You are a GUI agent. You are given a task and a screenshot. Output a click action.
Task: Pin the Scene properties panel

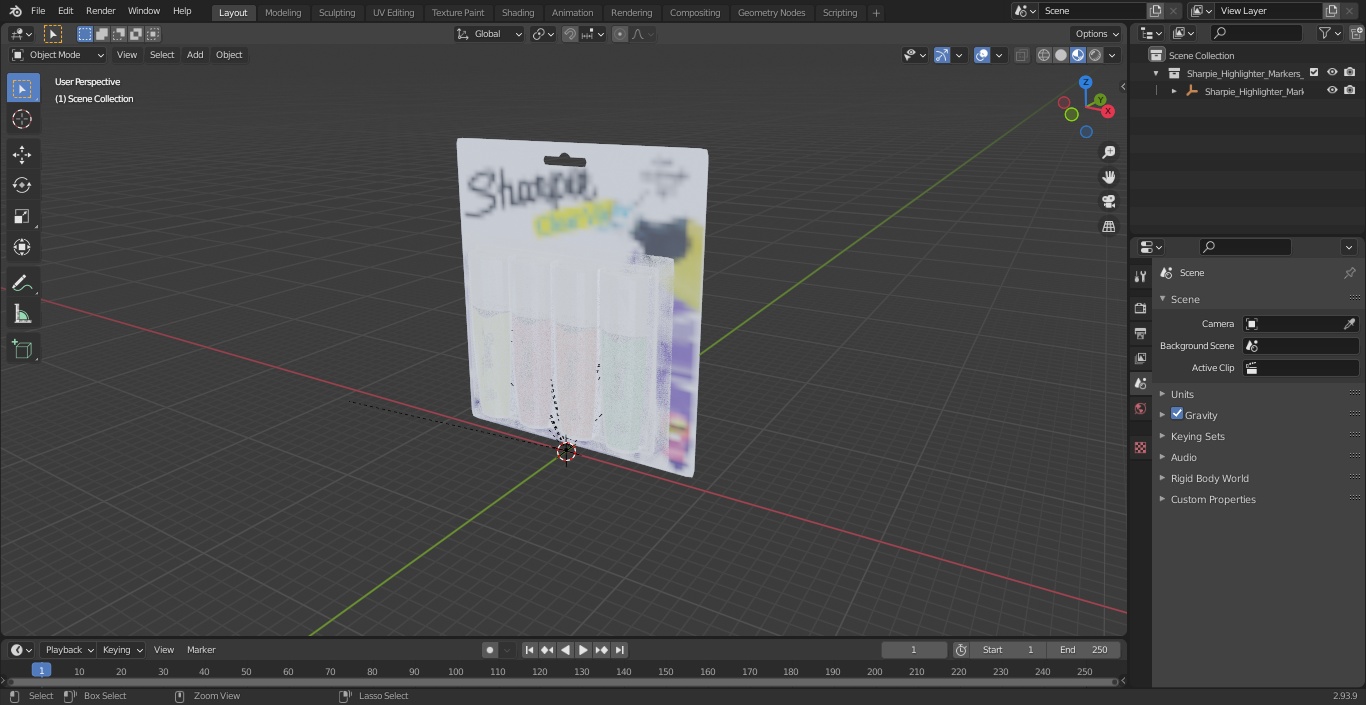(1349, 273)
